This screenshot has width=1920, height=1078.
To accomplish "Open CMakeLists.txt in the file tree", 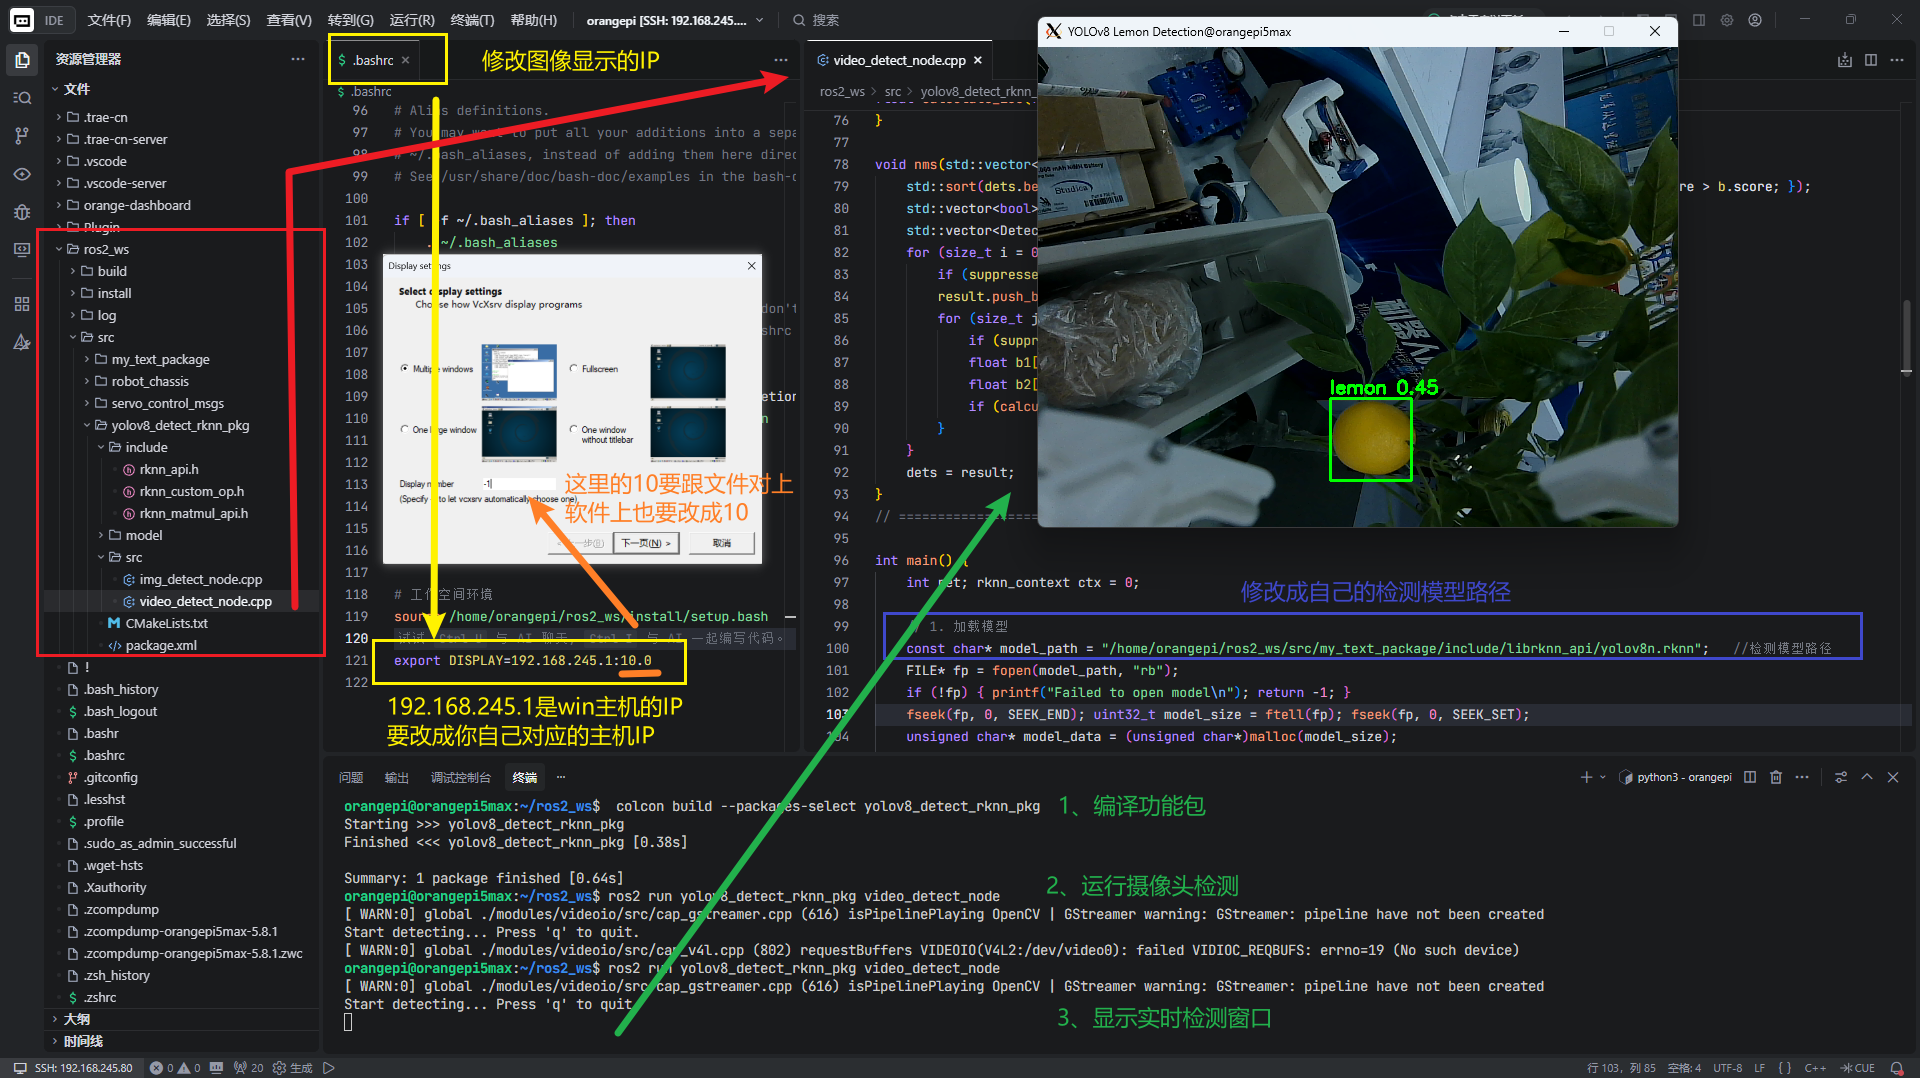I will [x=166, y=623].
